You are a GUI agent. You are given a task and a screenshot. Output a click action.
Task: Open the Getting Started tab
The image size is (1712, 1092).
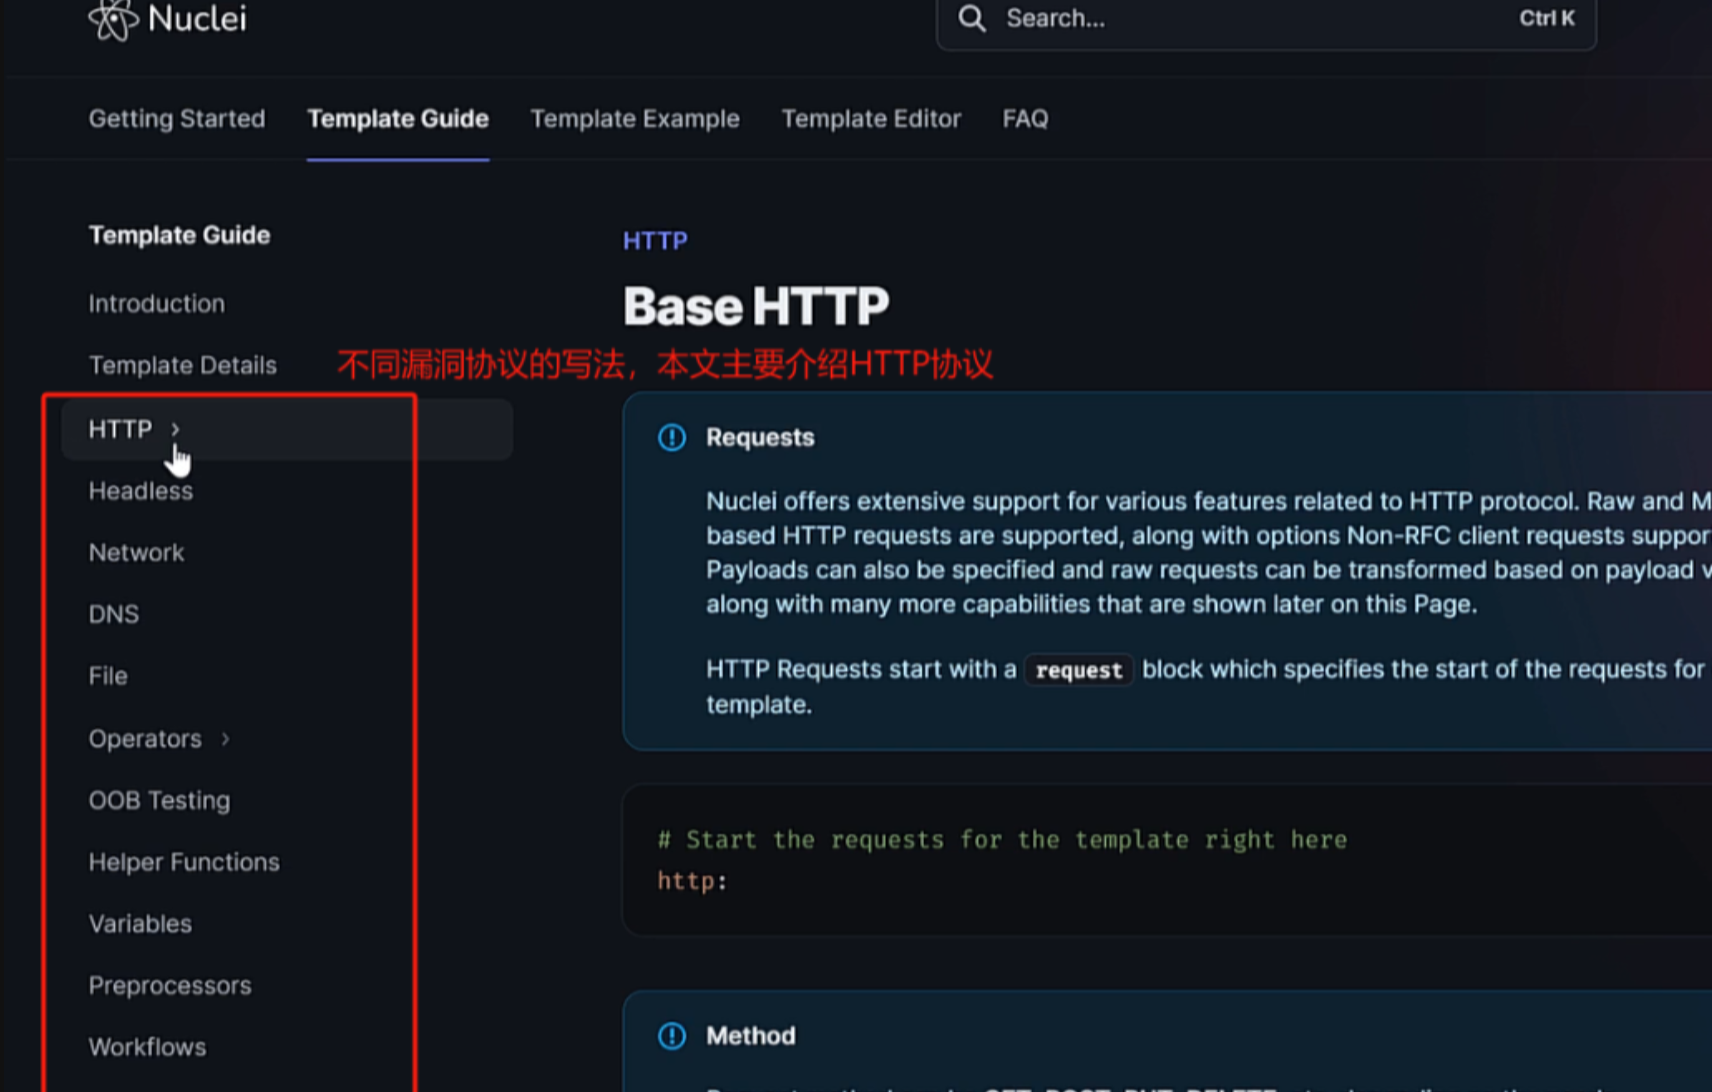(x=177, y=119)
